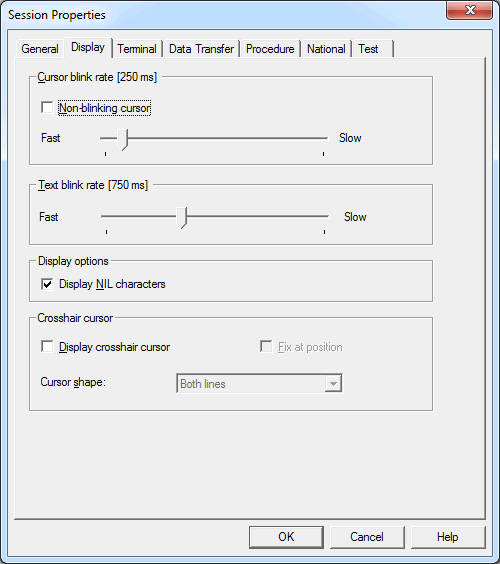The width and height of the screenshot is (500, 564).
Task: Close the Session Properties dialog
Action: pos(469,10)
